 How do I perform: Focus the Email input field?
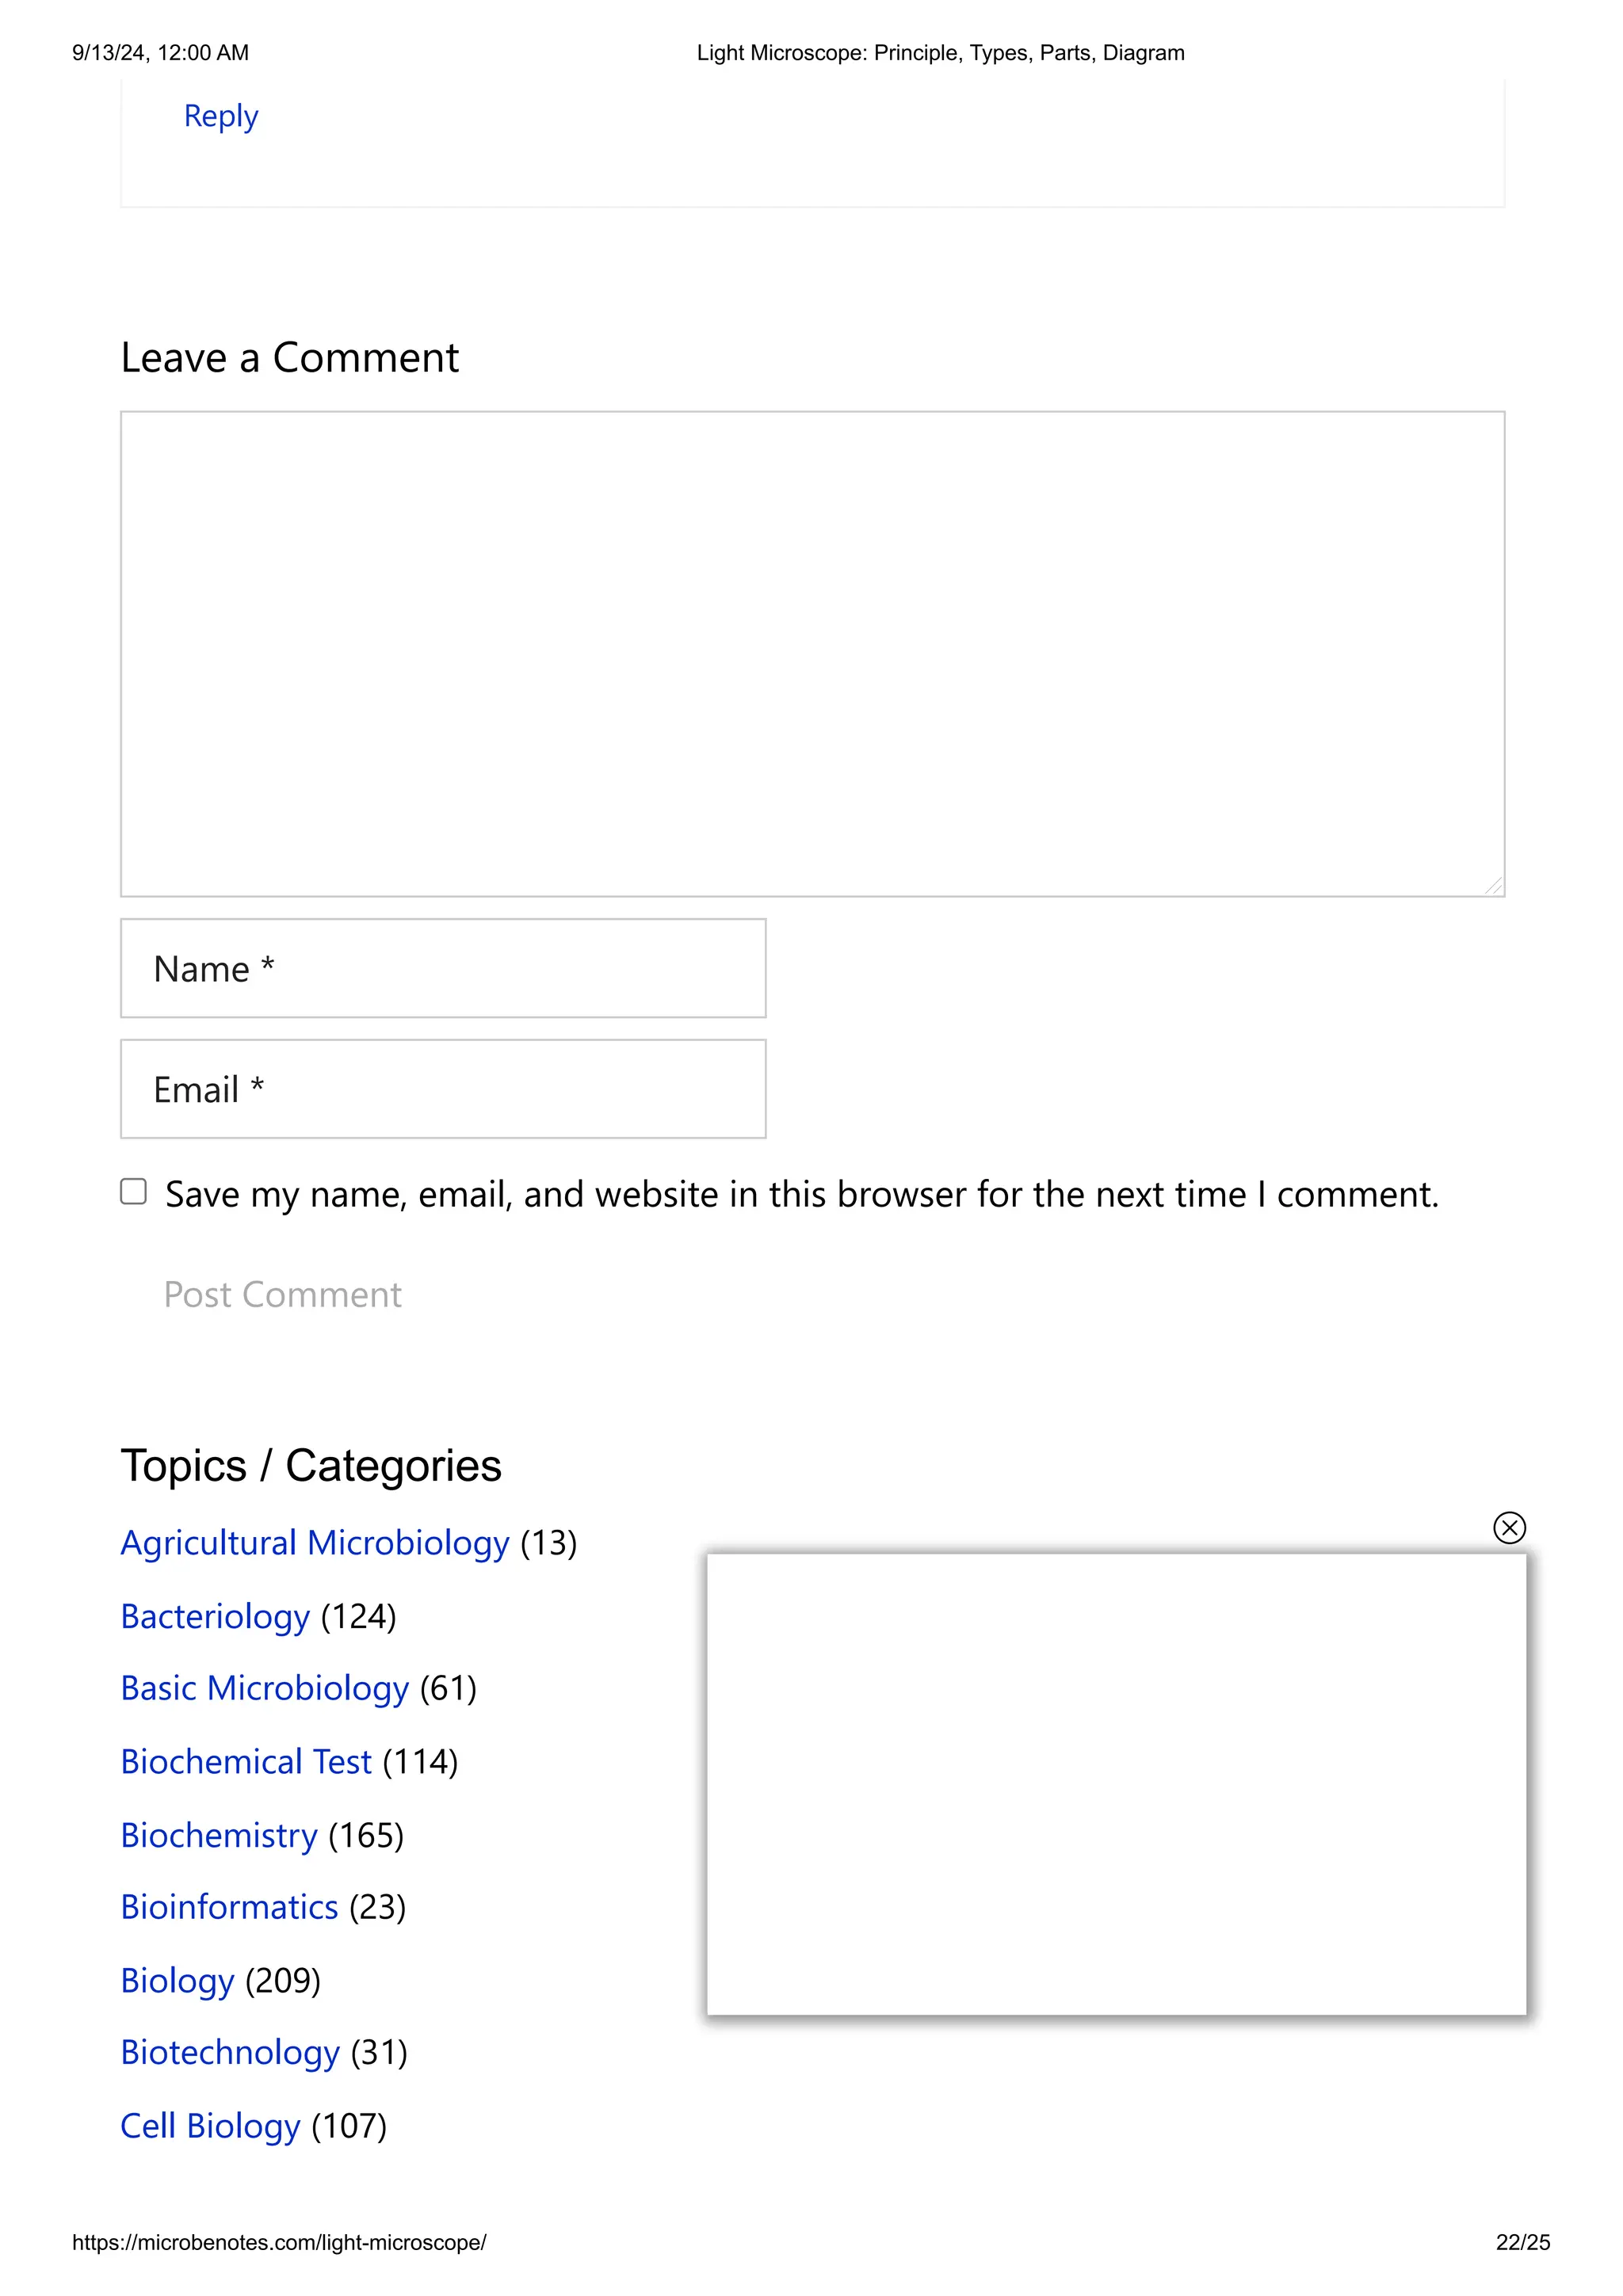pyautogui.click(x=443, y=1089)
